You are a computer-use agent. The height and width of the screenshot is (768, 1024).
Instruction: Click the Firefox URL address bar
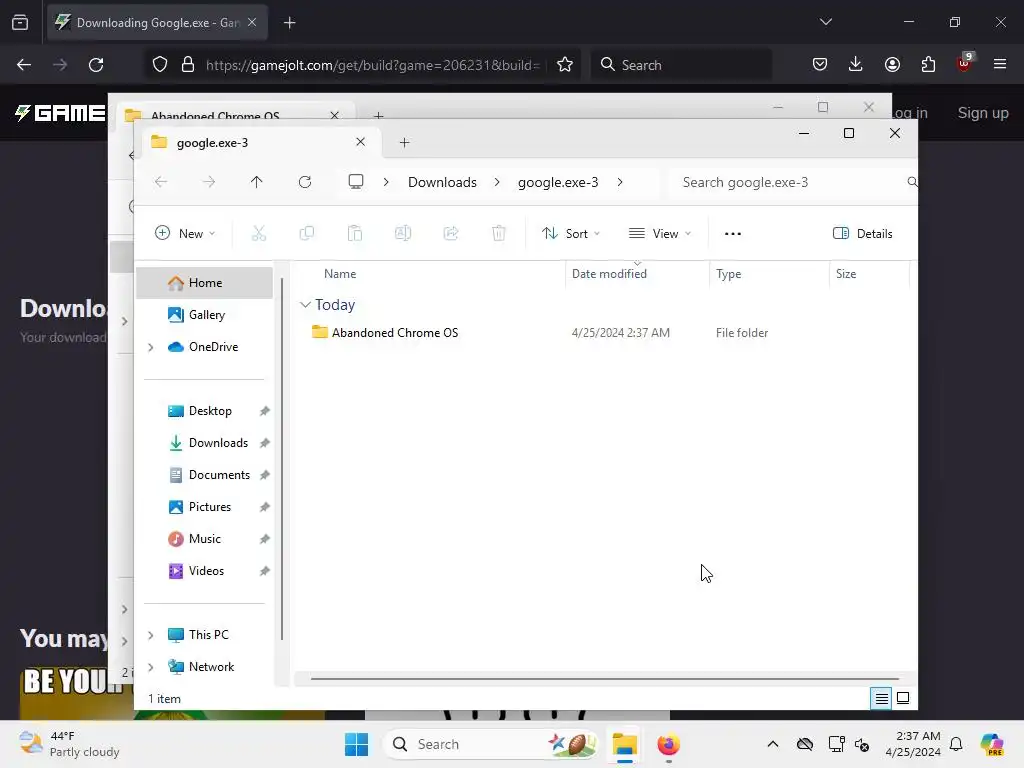point(372,65)
